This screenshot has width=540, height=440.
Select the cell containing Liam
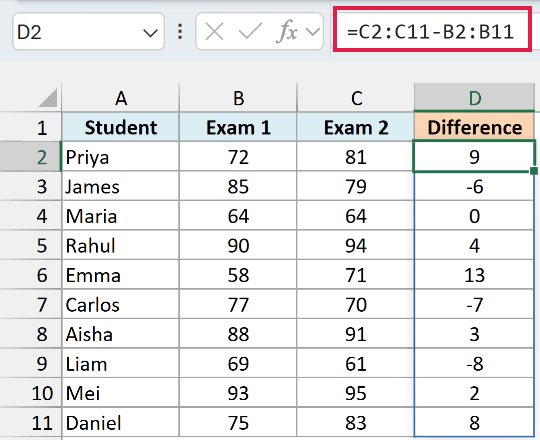coord(121,364)
